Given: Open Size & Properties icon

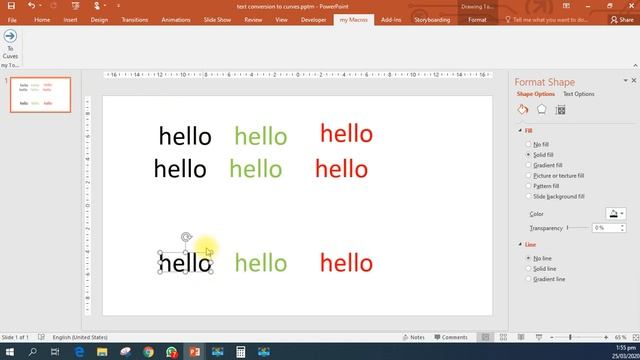Looking at the screenshot, I should coord(560,110).
